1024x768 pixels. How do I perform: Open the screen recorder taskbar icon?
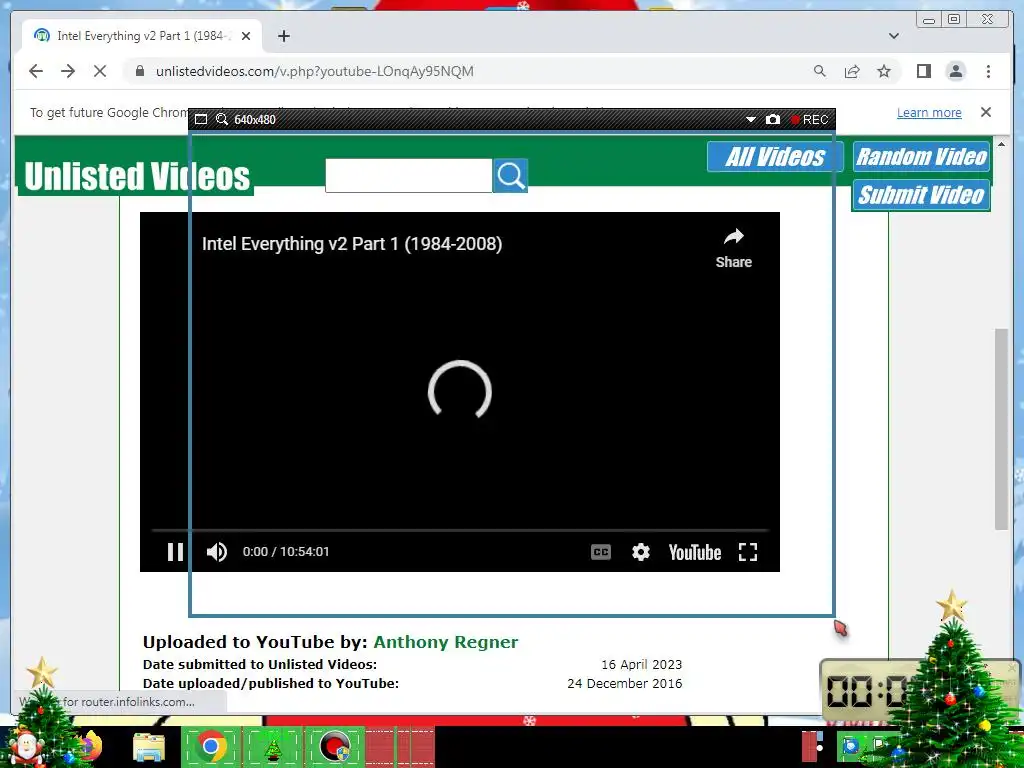pyautogui.click(x=334, y=746)
